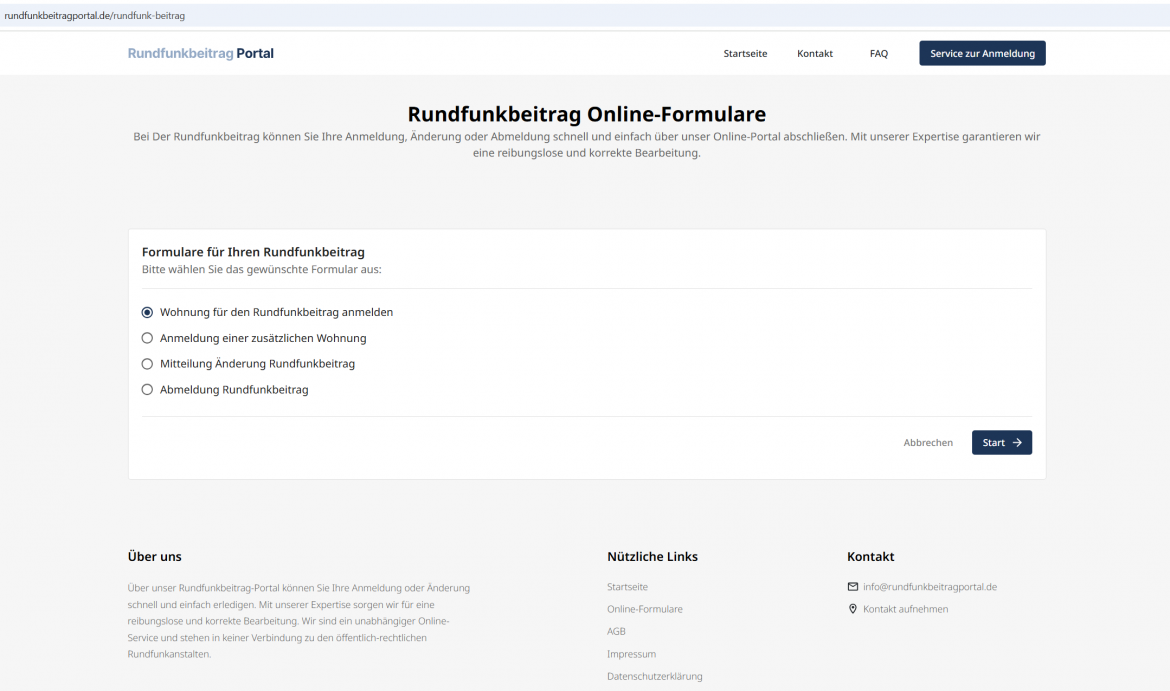Click the location pin icon near Kontakt aufnehmen
The image size is (1170, 691).
(x=853, y=608)
